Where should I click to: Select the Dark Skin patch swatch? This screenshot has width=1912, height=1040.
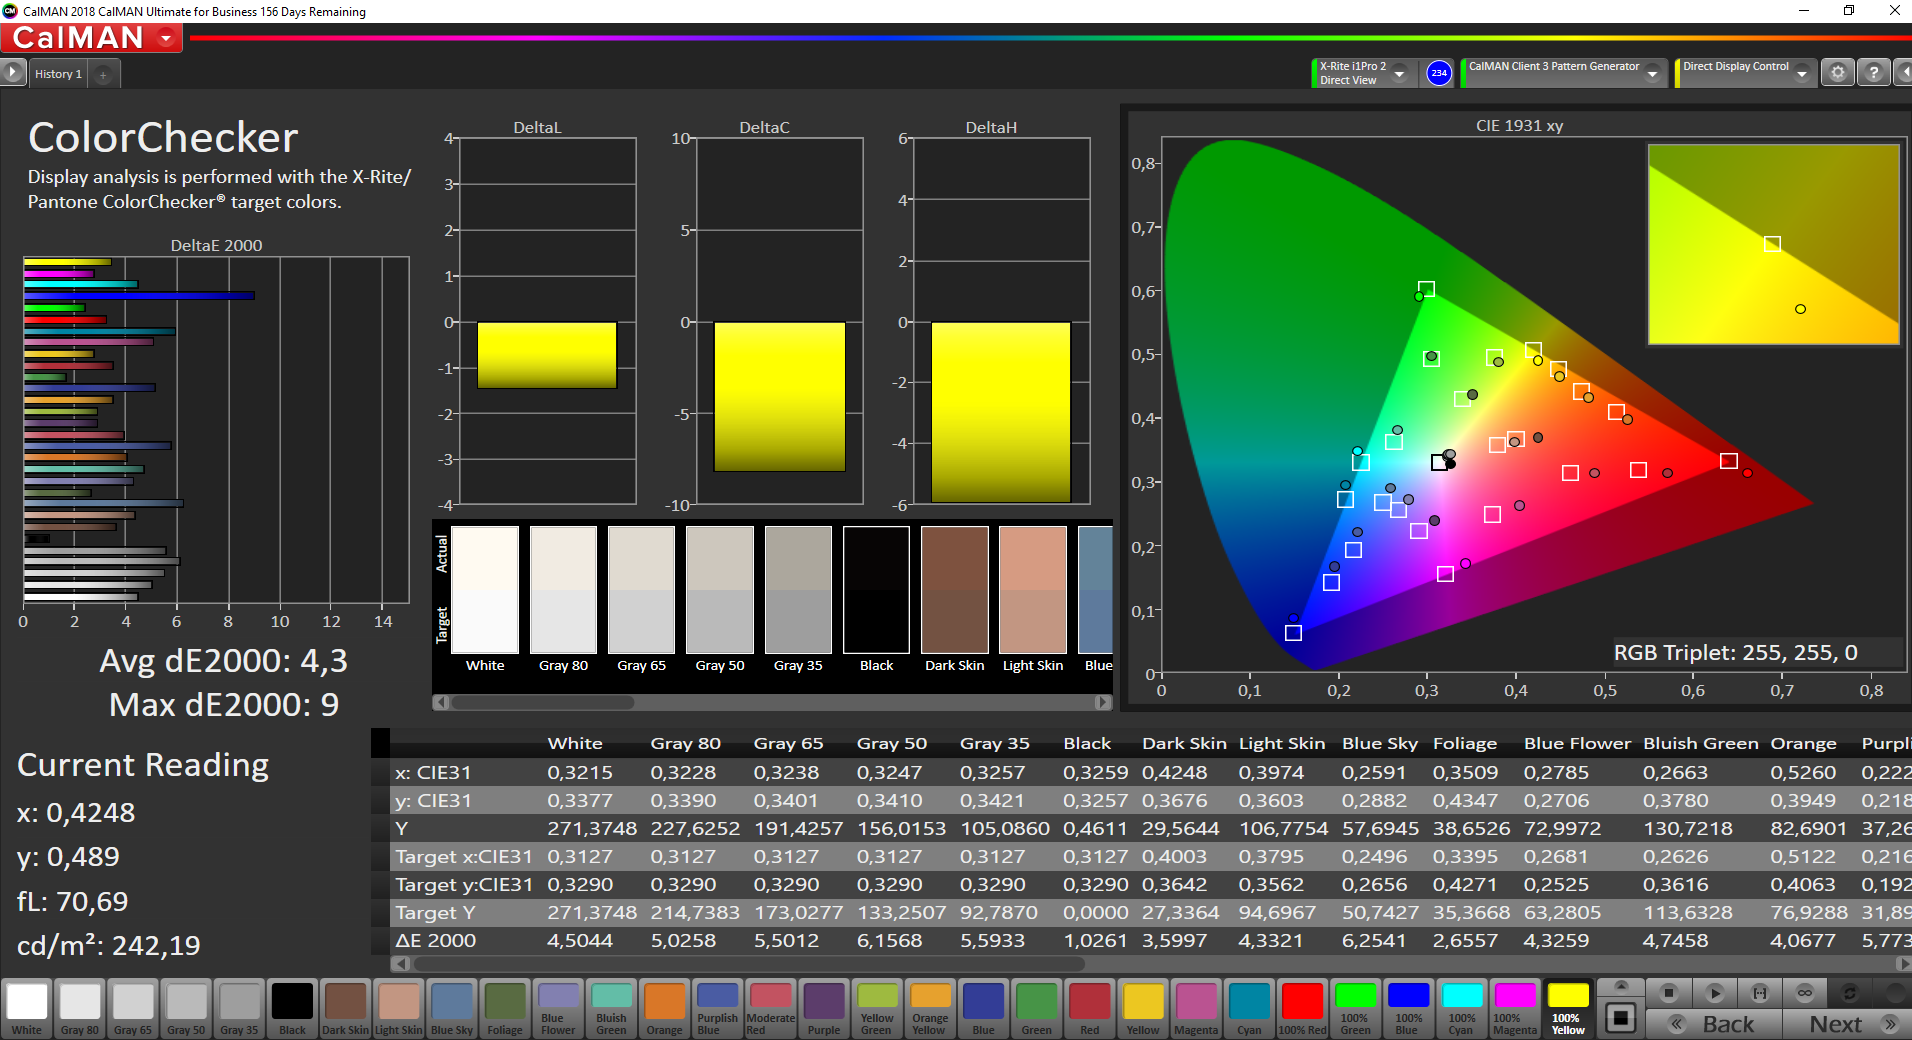pyautogui.click(x=345, y=1008)
